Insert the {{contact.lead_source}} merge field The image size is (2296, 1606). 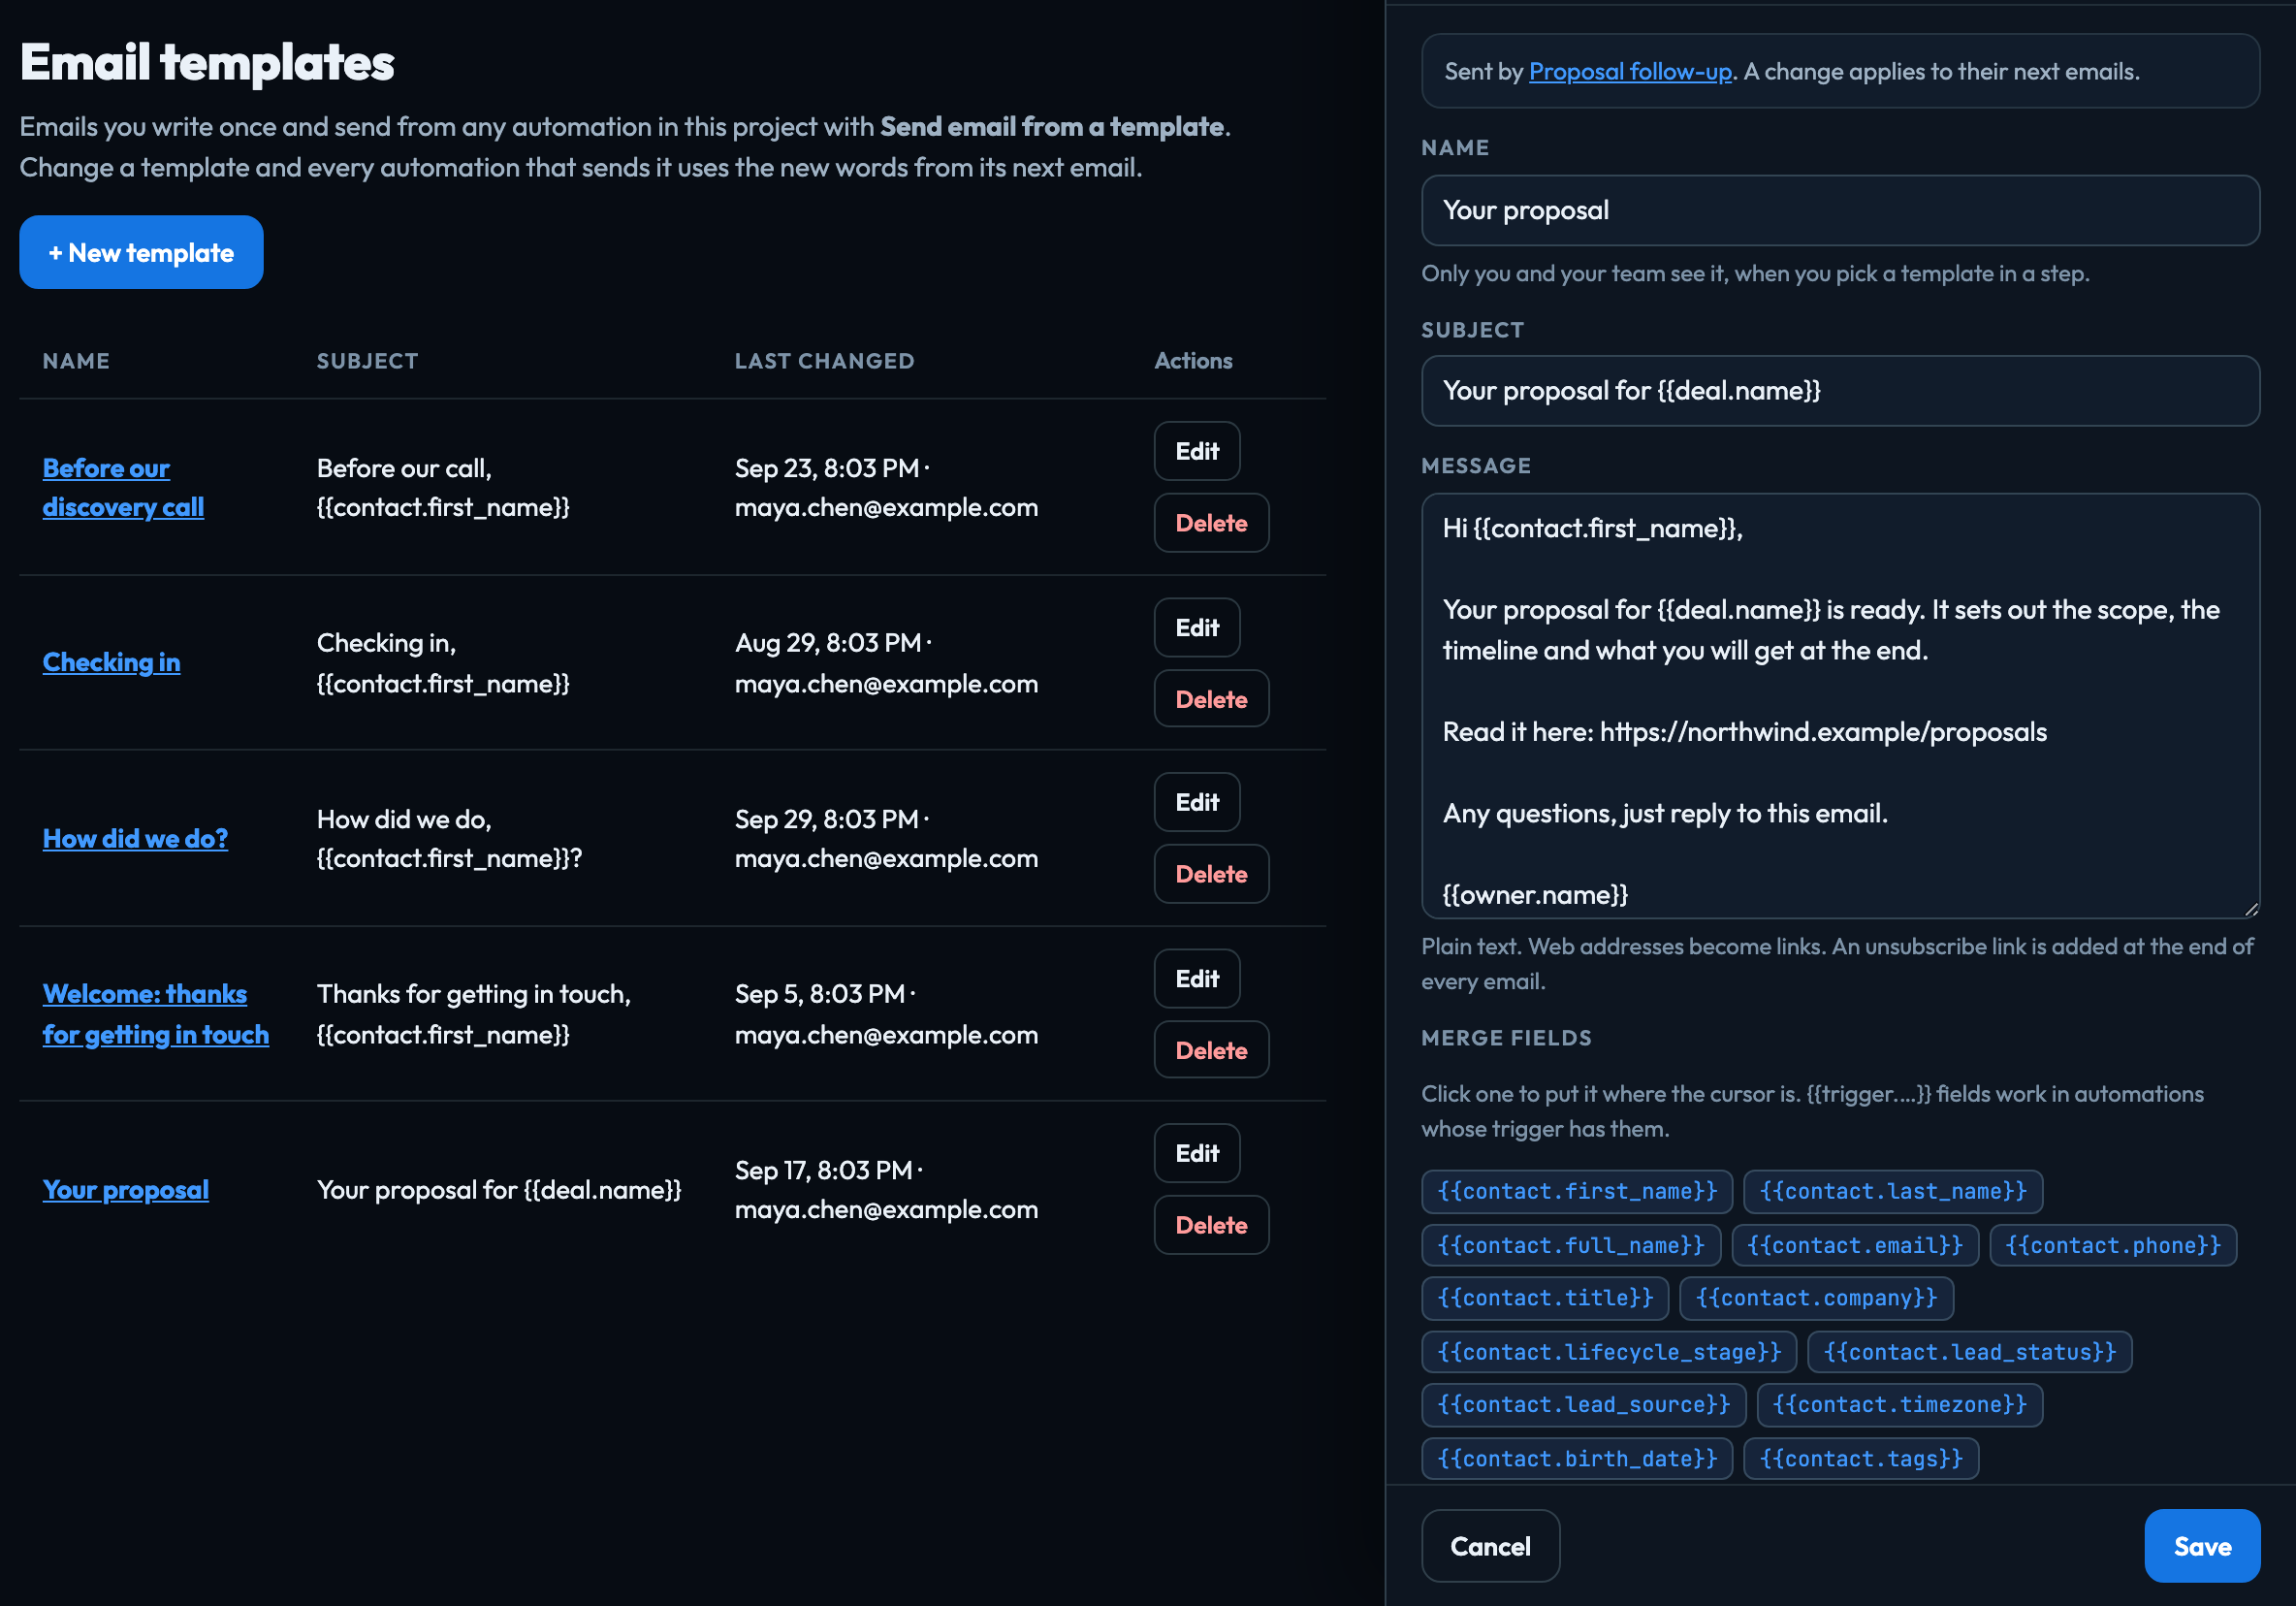tap(1584, 1404)
